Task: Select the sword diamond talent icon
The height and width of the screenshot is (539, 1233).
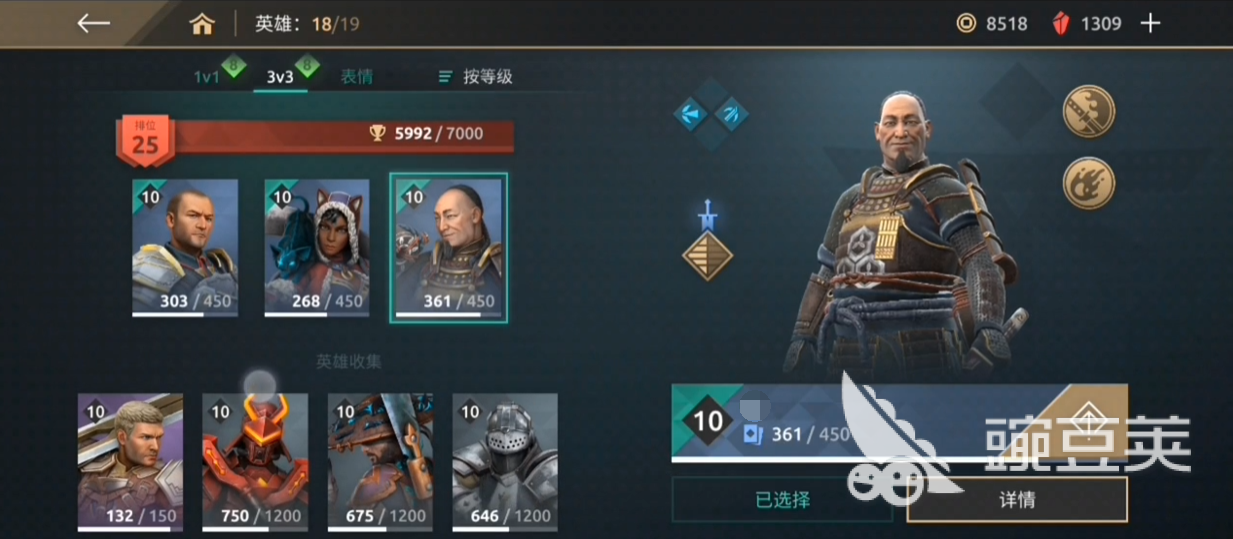Action: tap(707, 241)
